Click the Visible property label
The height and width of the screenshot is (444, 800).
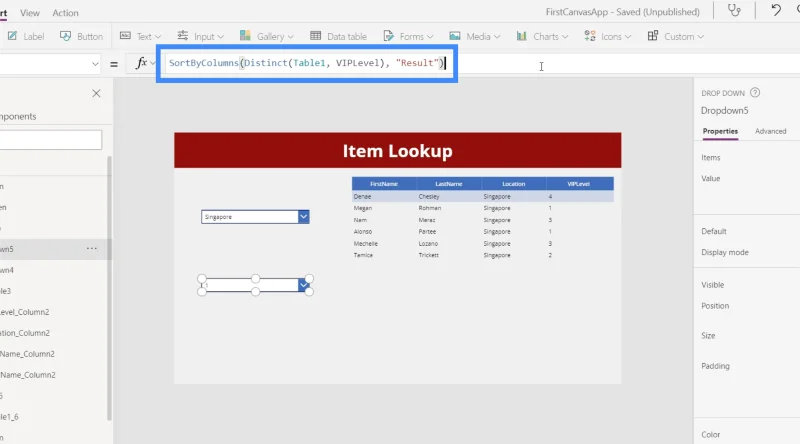[712, 285]
